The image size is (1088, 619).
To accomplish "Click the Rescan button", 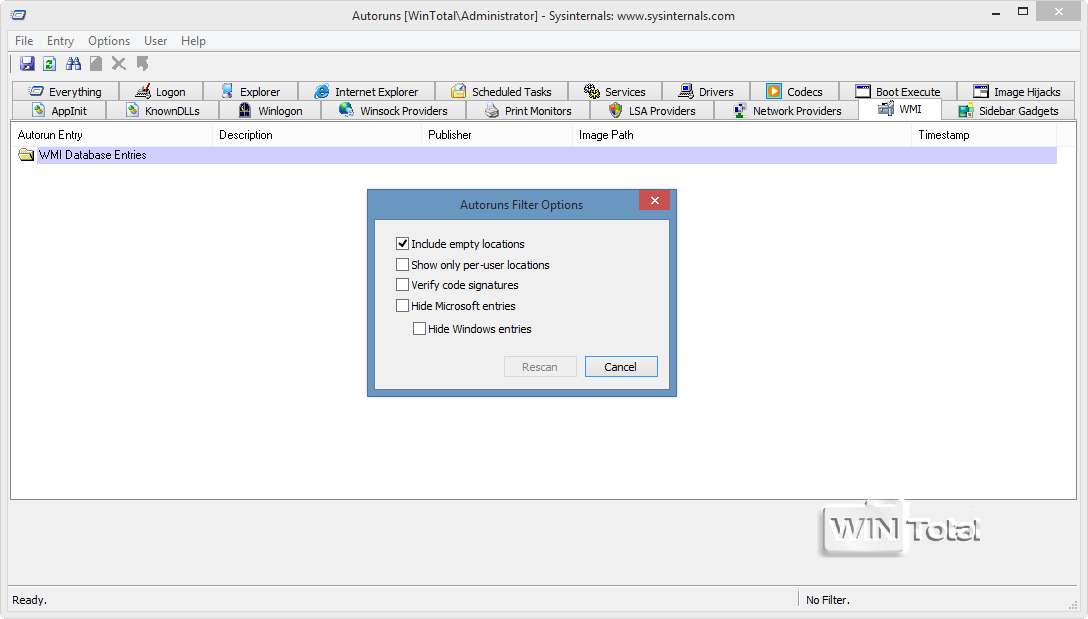I will 540,367.
